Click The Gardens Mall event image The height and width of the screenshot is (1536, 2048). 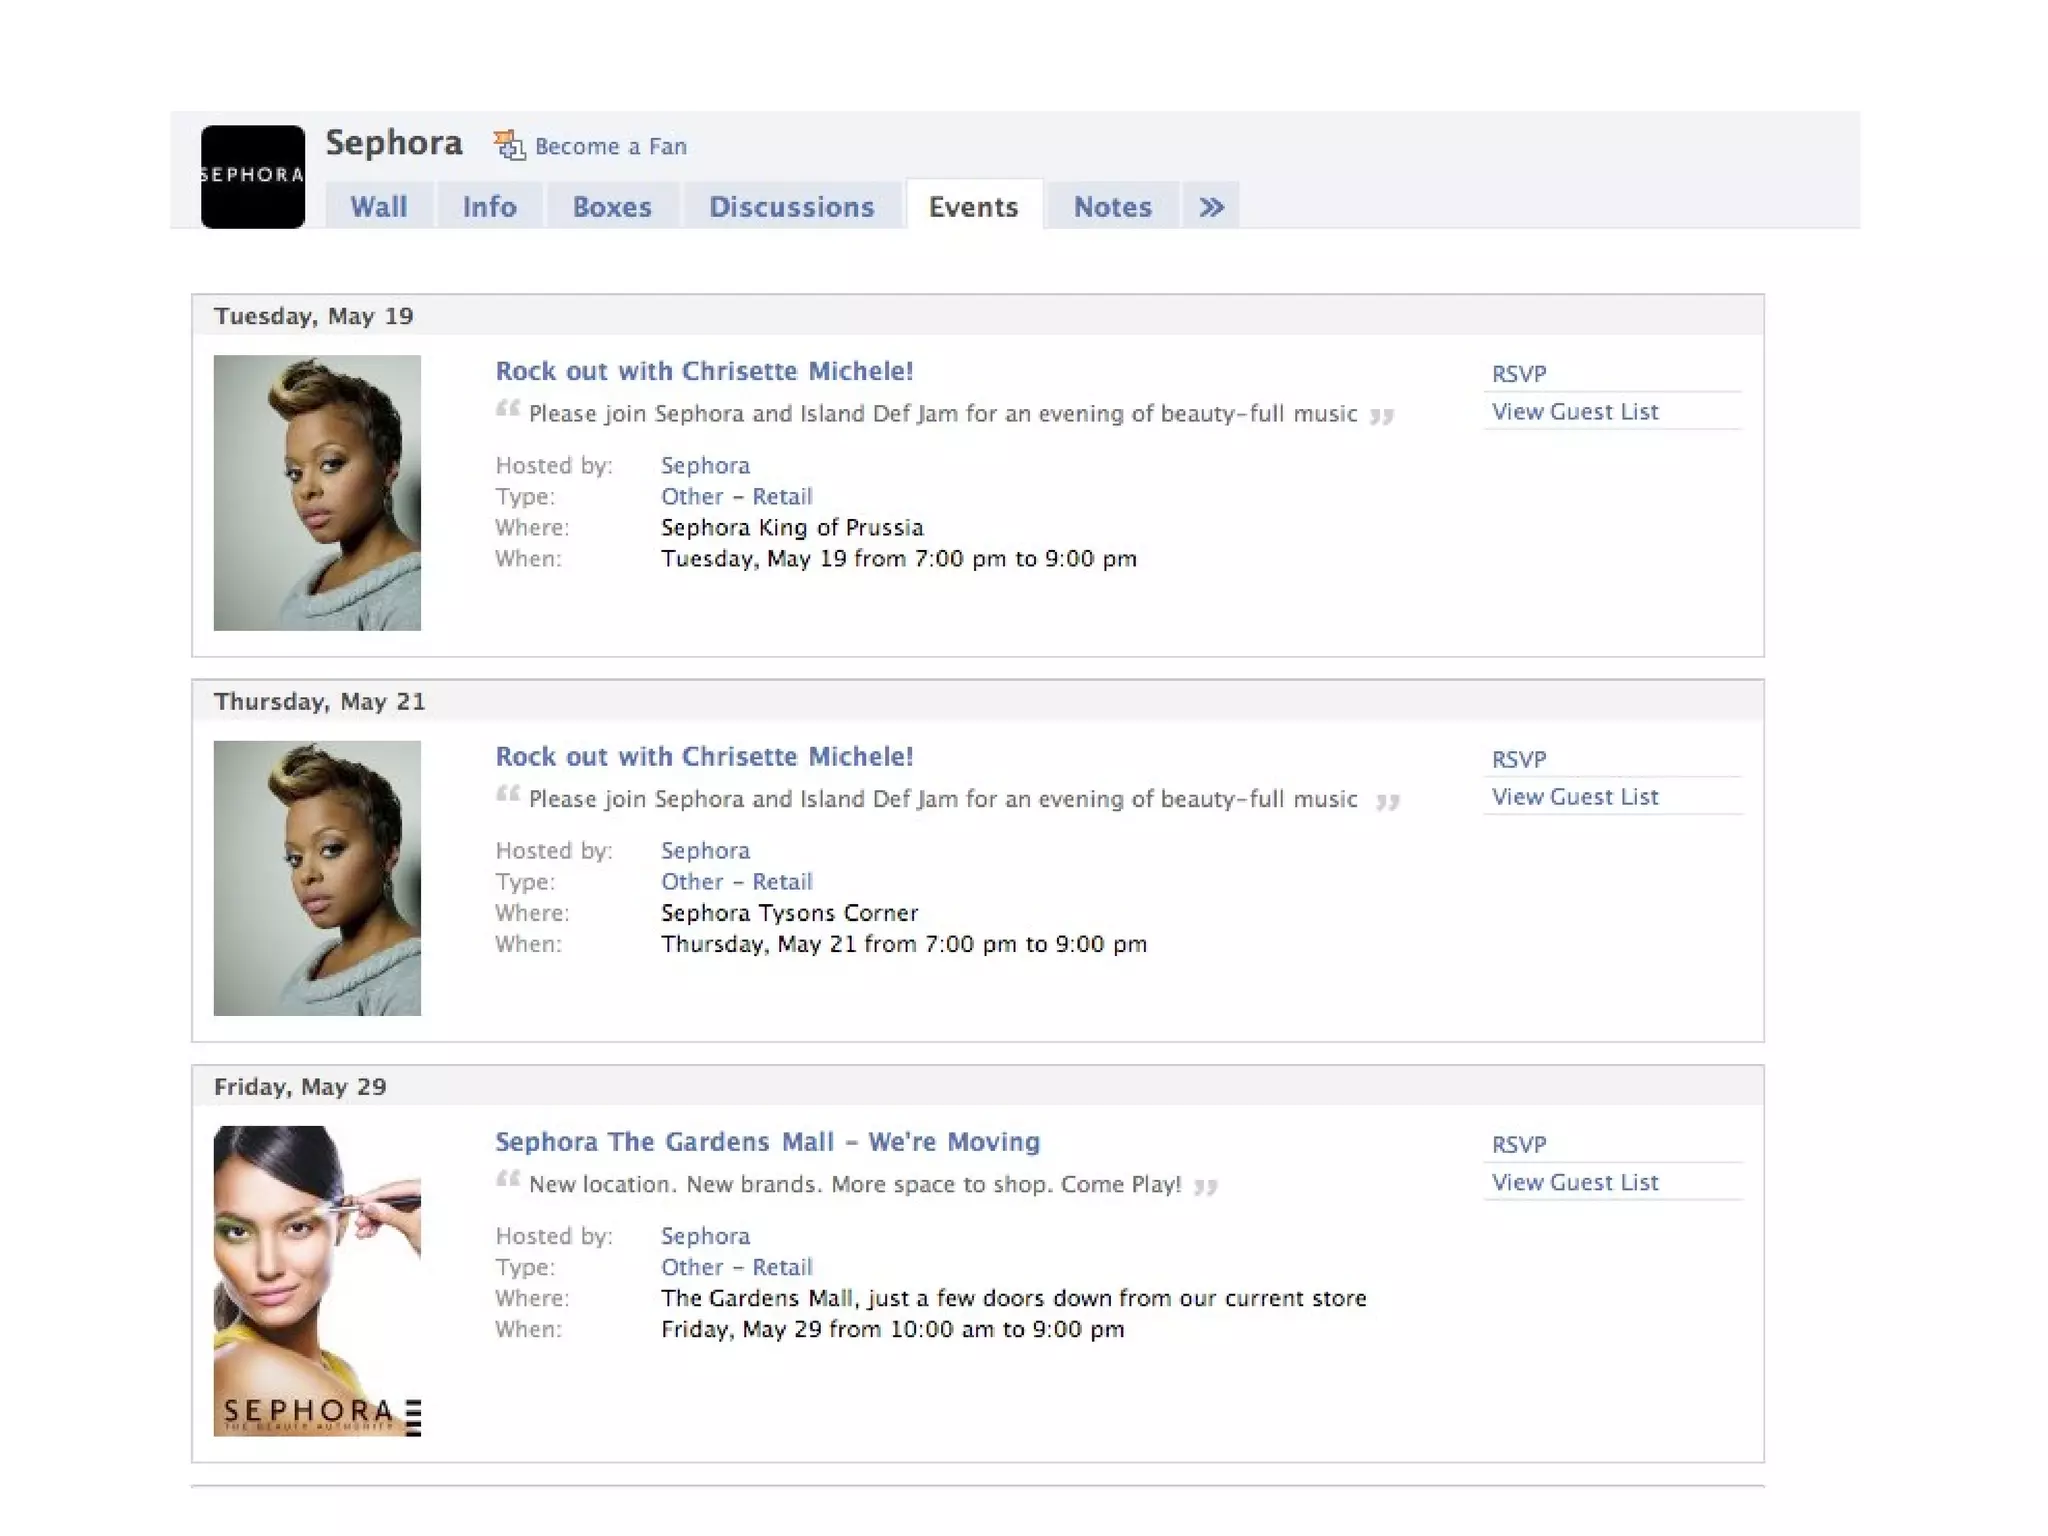tap(317, 1280)
